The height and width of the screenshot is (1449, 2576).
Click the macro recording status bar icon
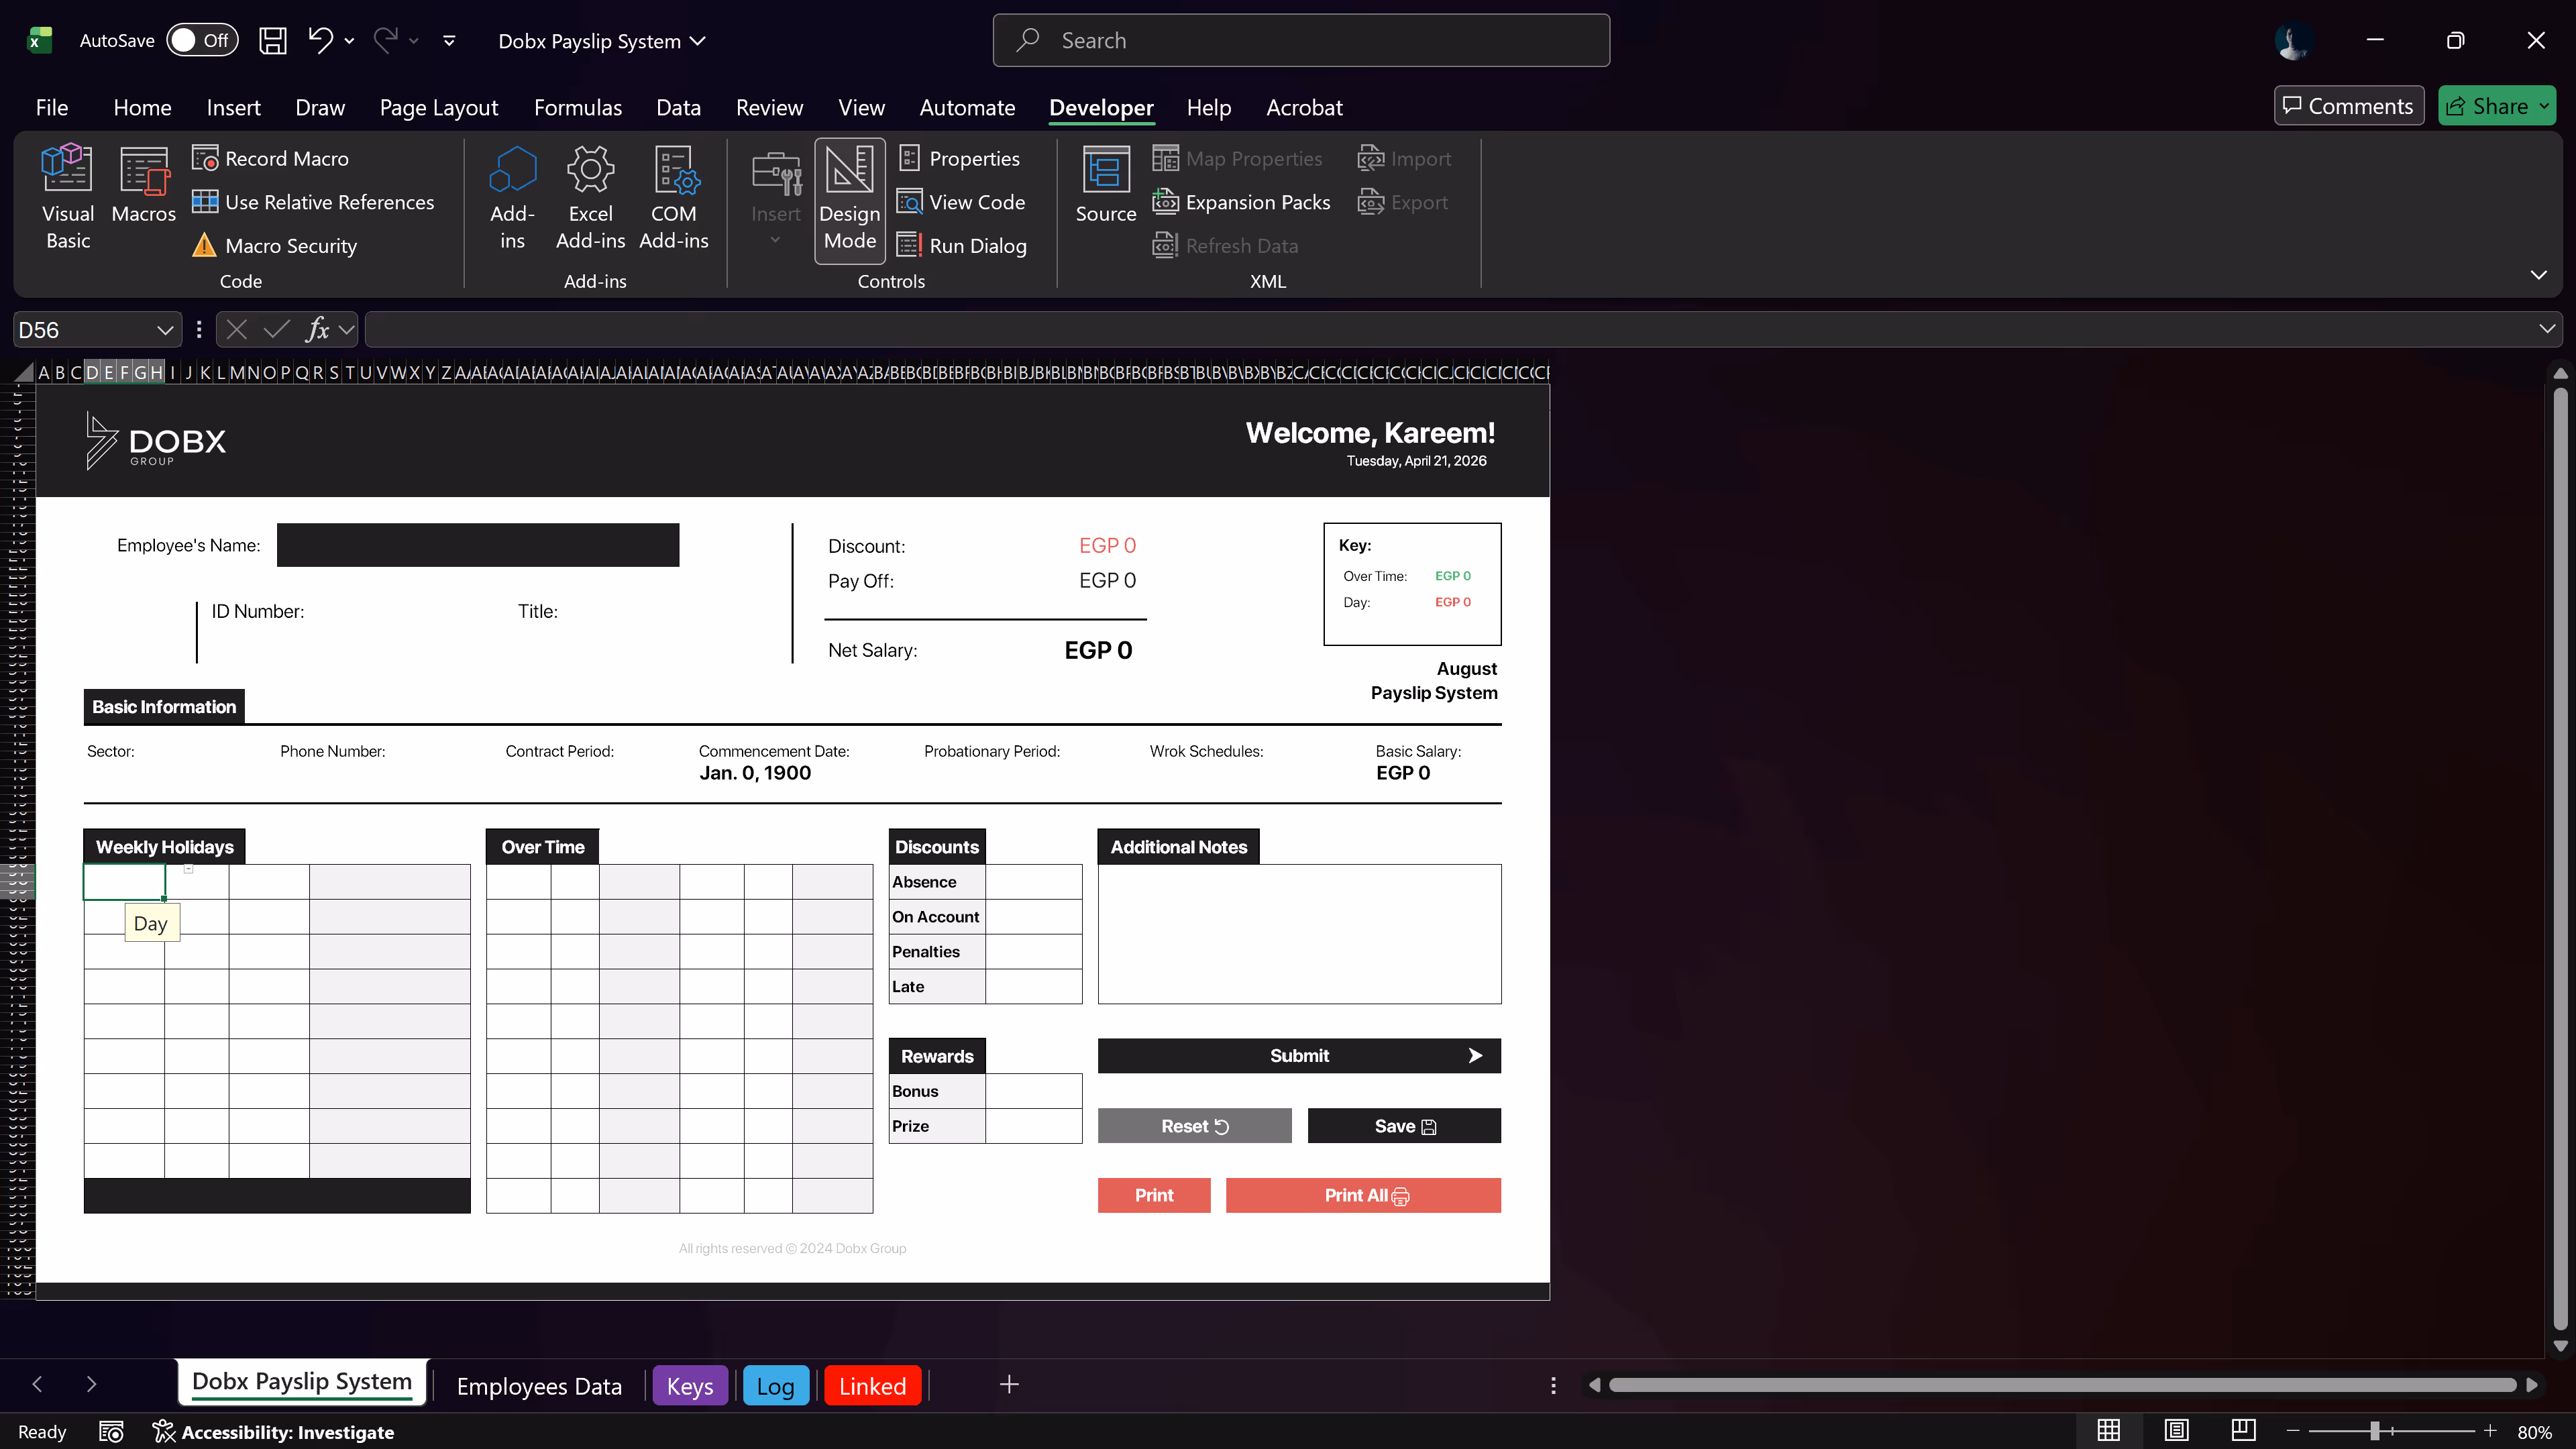click(111, 1432)
